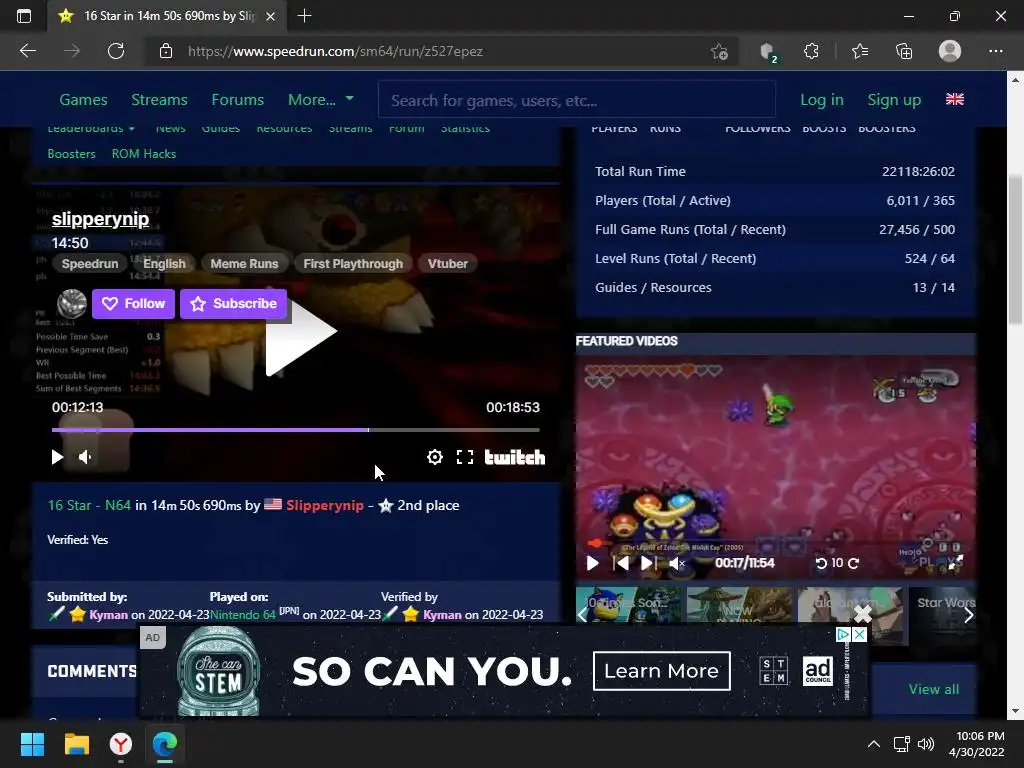1024x768 pixels.
Task: Select the First Playthrough tag
Action: [353, 264]
